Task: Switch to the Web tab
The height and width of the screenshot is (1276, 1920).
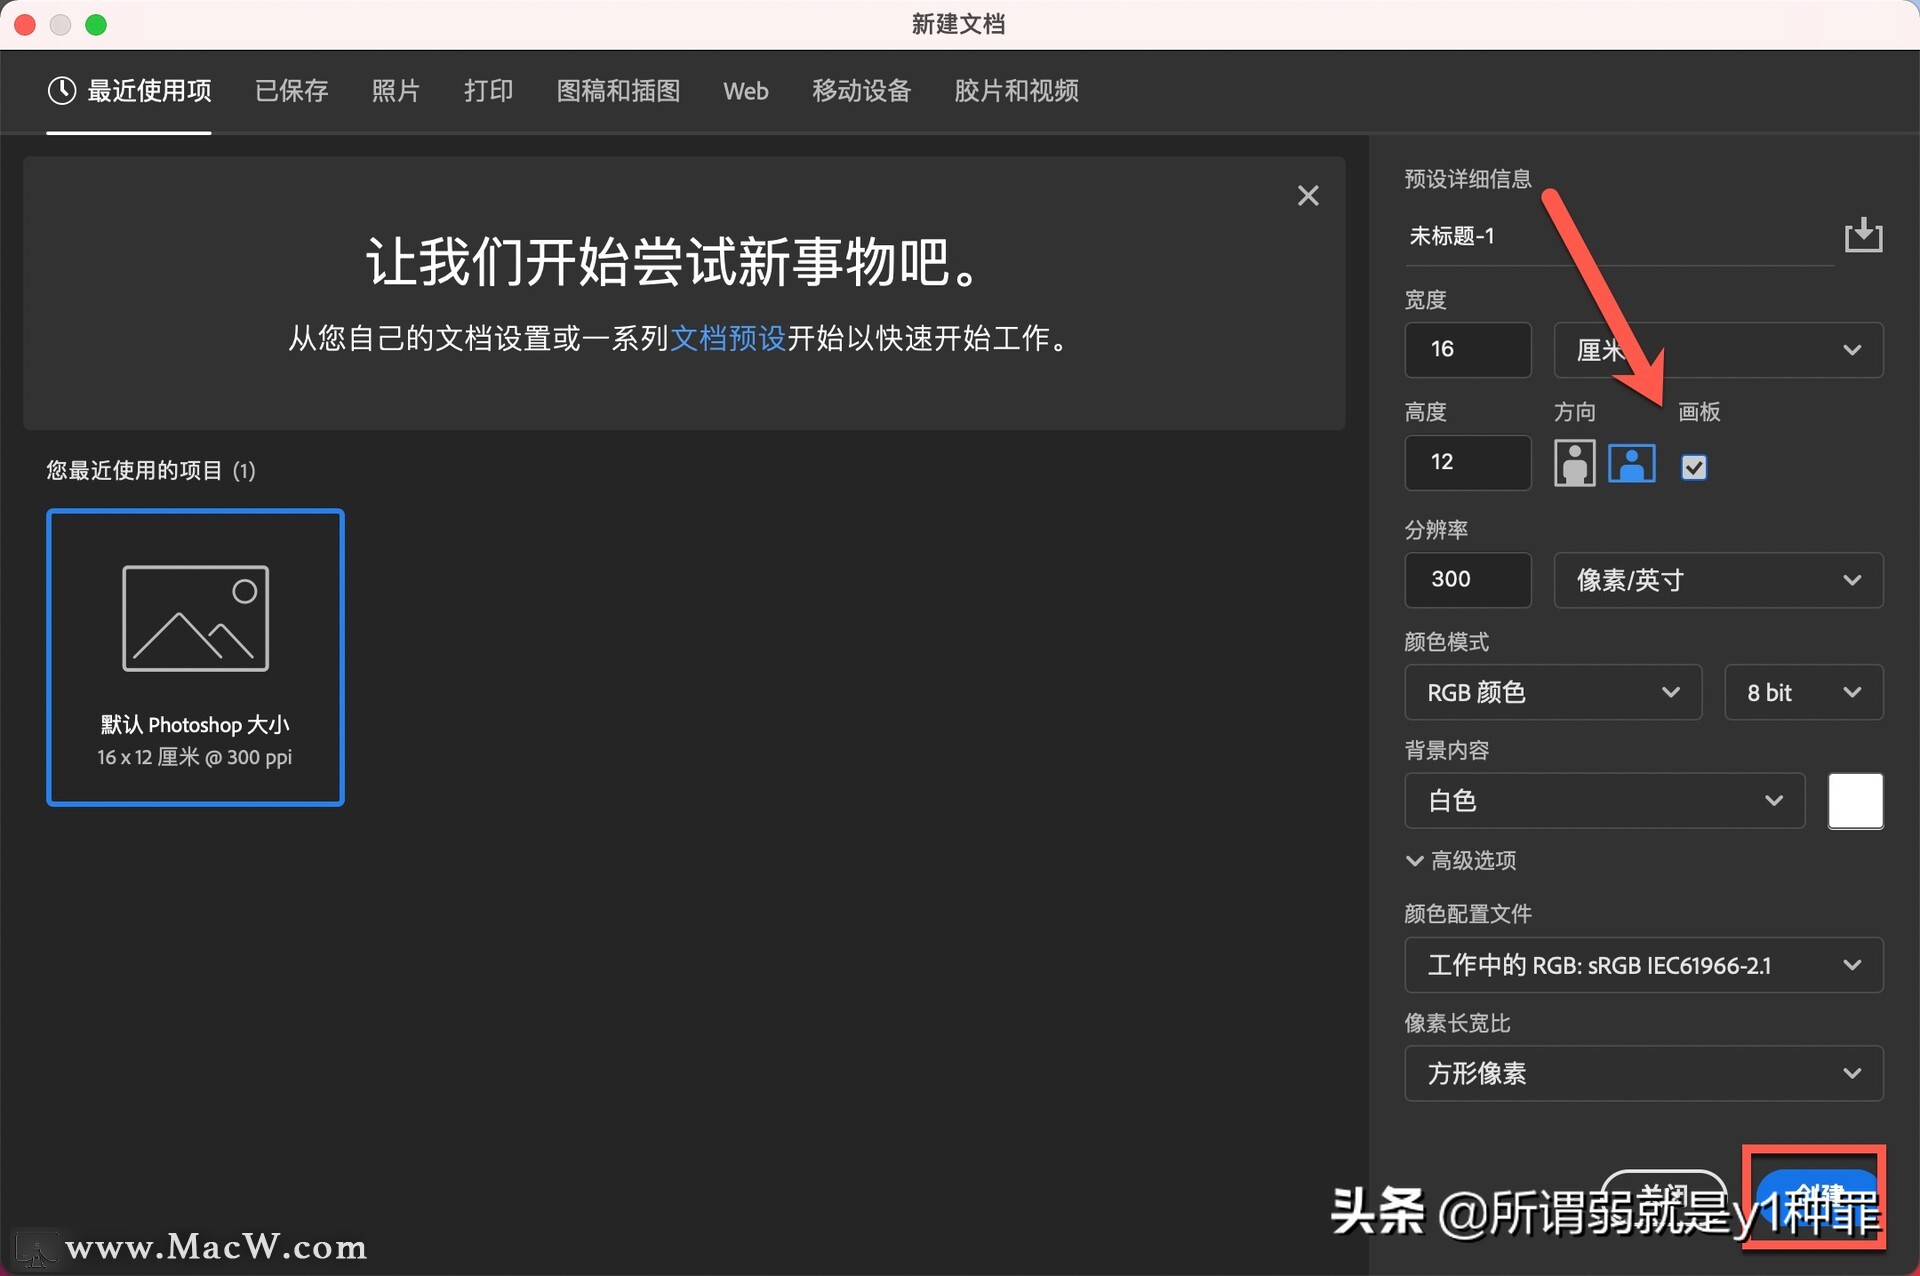Action: click(745, 91)
